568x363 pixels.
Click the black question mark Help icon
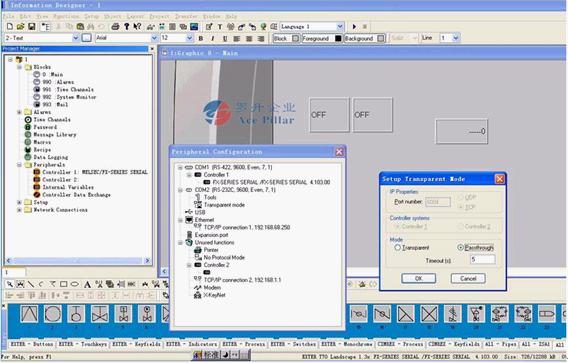(x=126, y=26)
